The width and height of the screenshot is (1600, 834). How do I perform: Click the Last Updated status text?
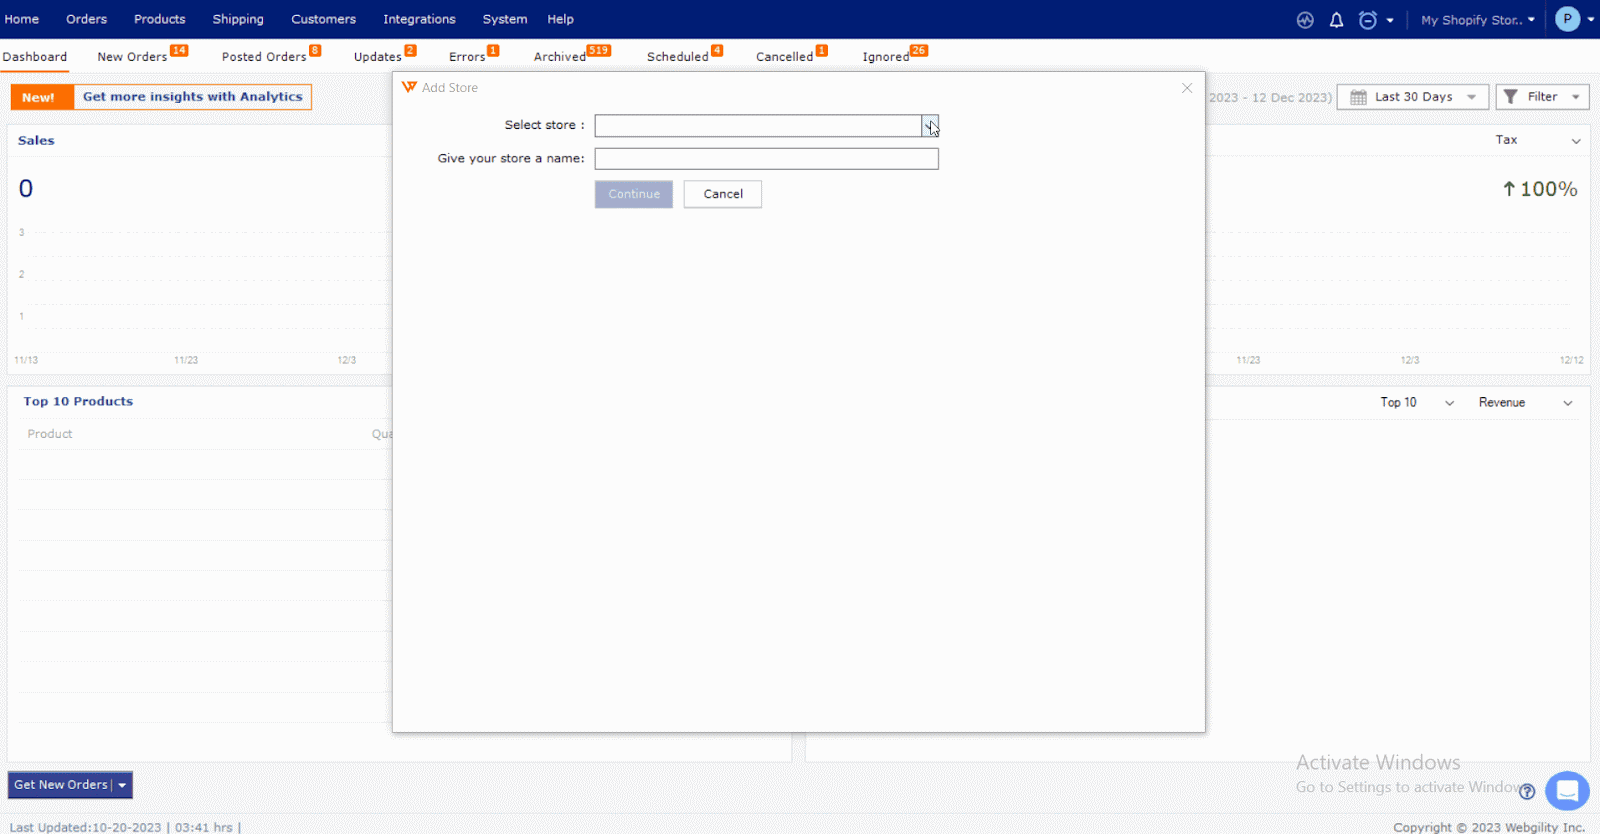pos(125,827)
